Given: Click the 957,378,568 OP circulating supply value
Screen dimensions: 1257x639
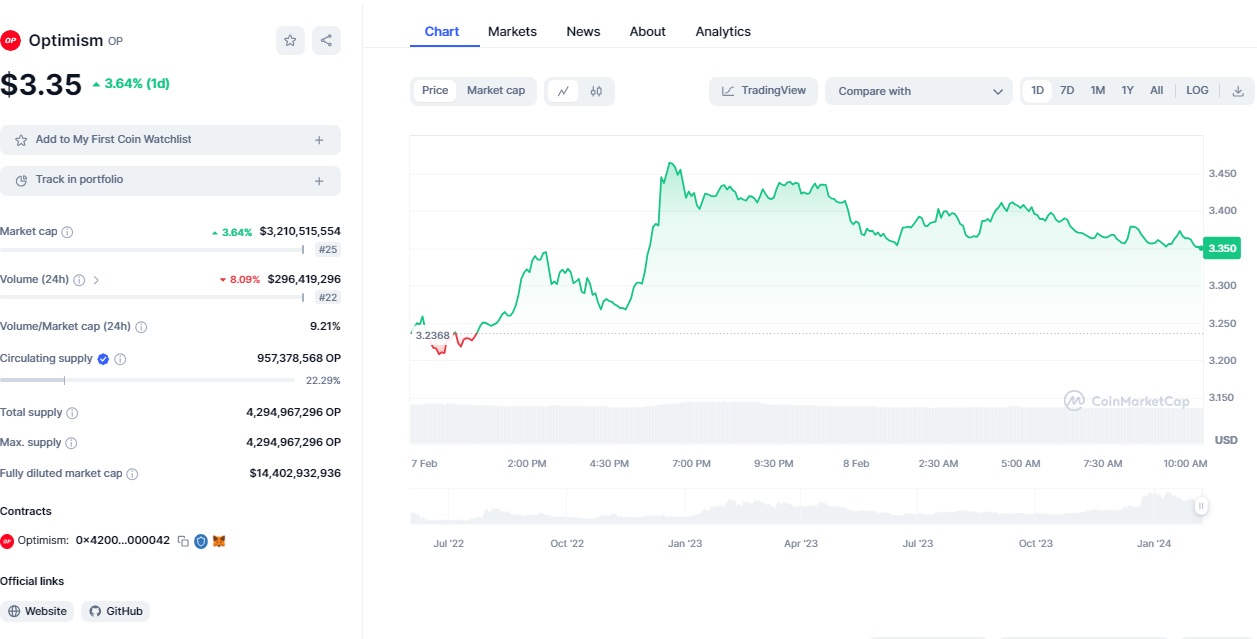Looking at the screenshot, I should coord(299,359).
